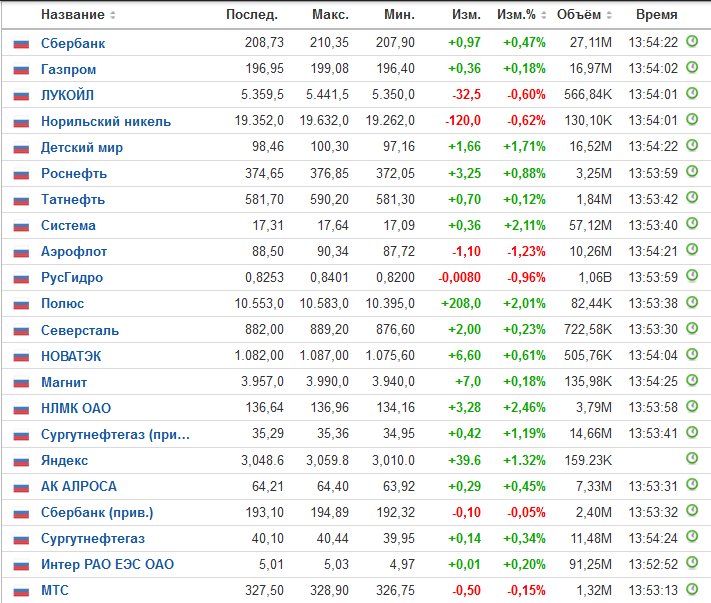The image size is (711, 603).
Task: Click the clock icon in Полюс row
Action: pos(692,302)
